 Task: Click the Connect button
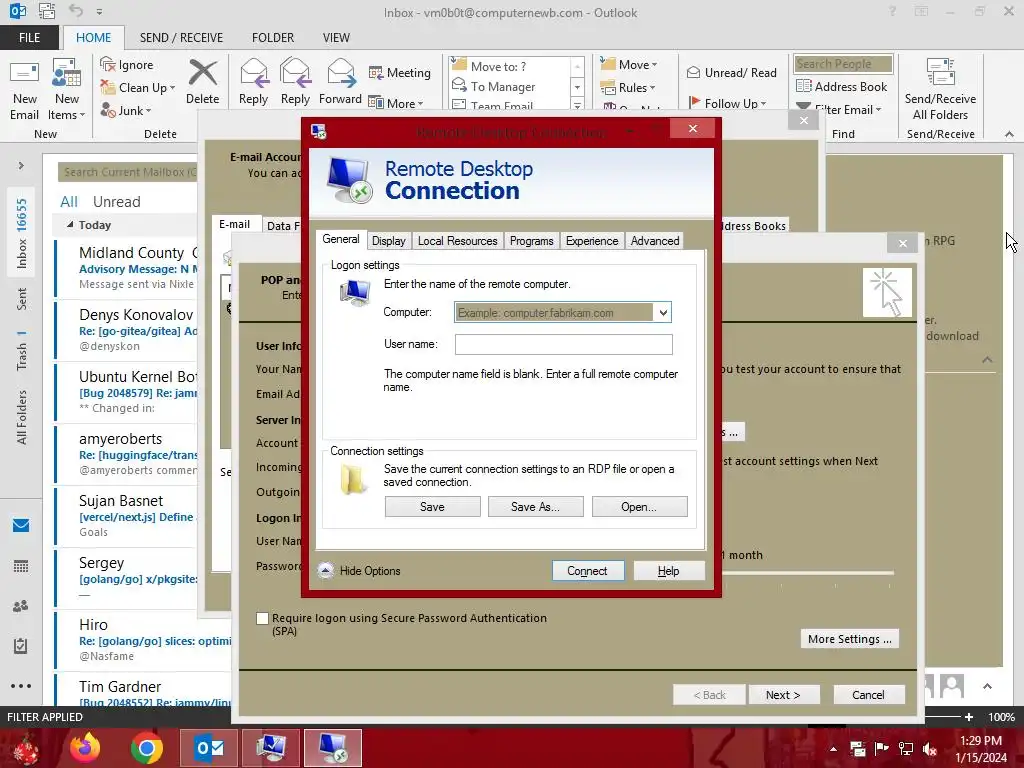coord(587,571)
